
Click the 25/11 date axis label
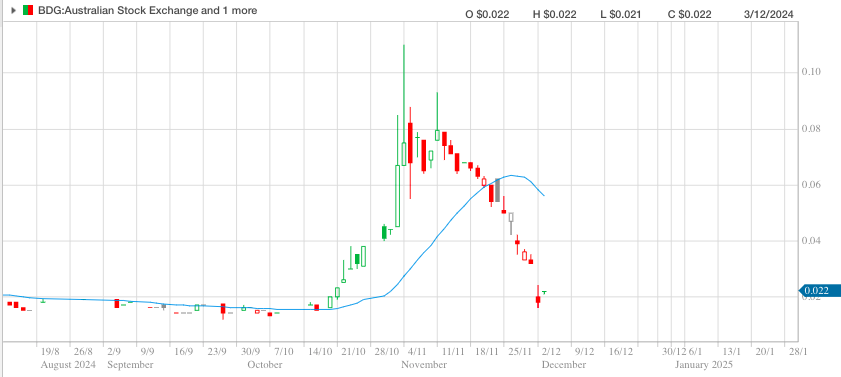coord(520,352)
